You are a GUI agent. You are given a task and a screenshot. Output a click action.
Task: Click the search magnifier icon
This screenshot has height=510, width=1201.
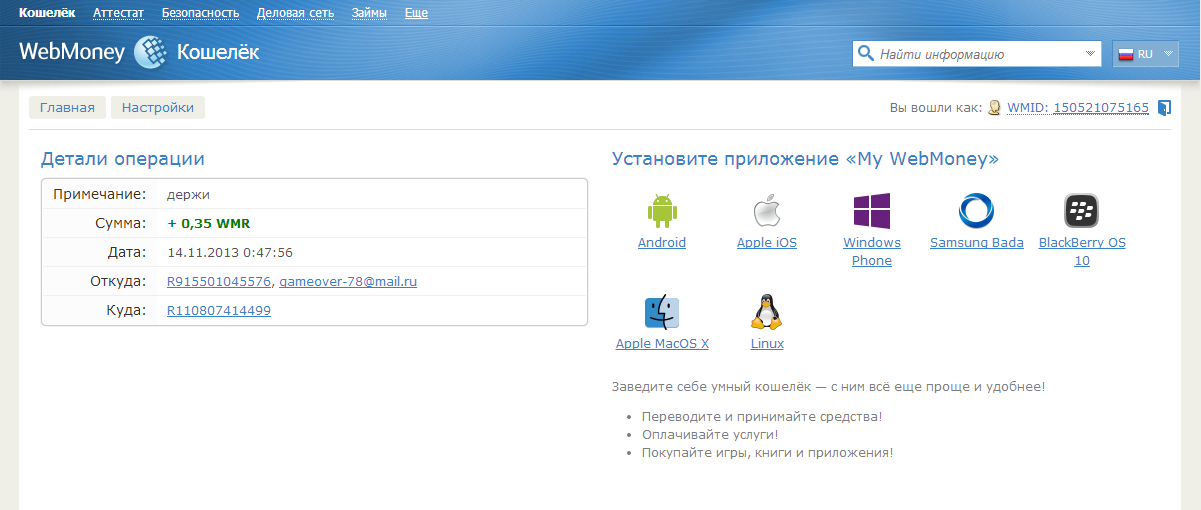click(x=864, y=54)
